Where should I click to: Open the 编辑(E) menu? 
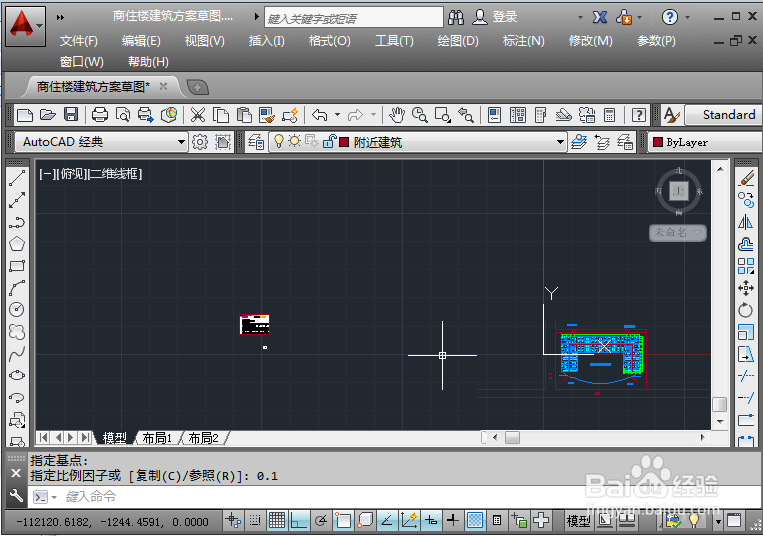click(141, 41)
